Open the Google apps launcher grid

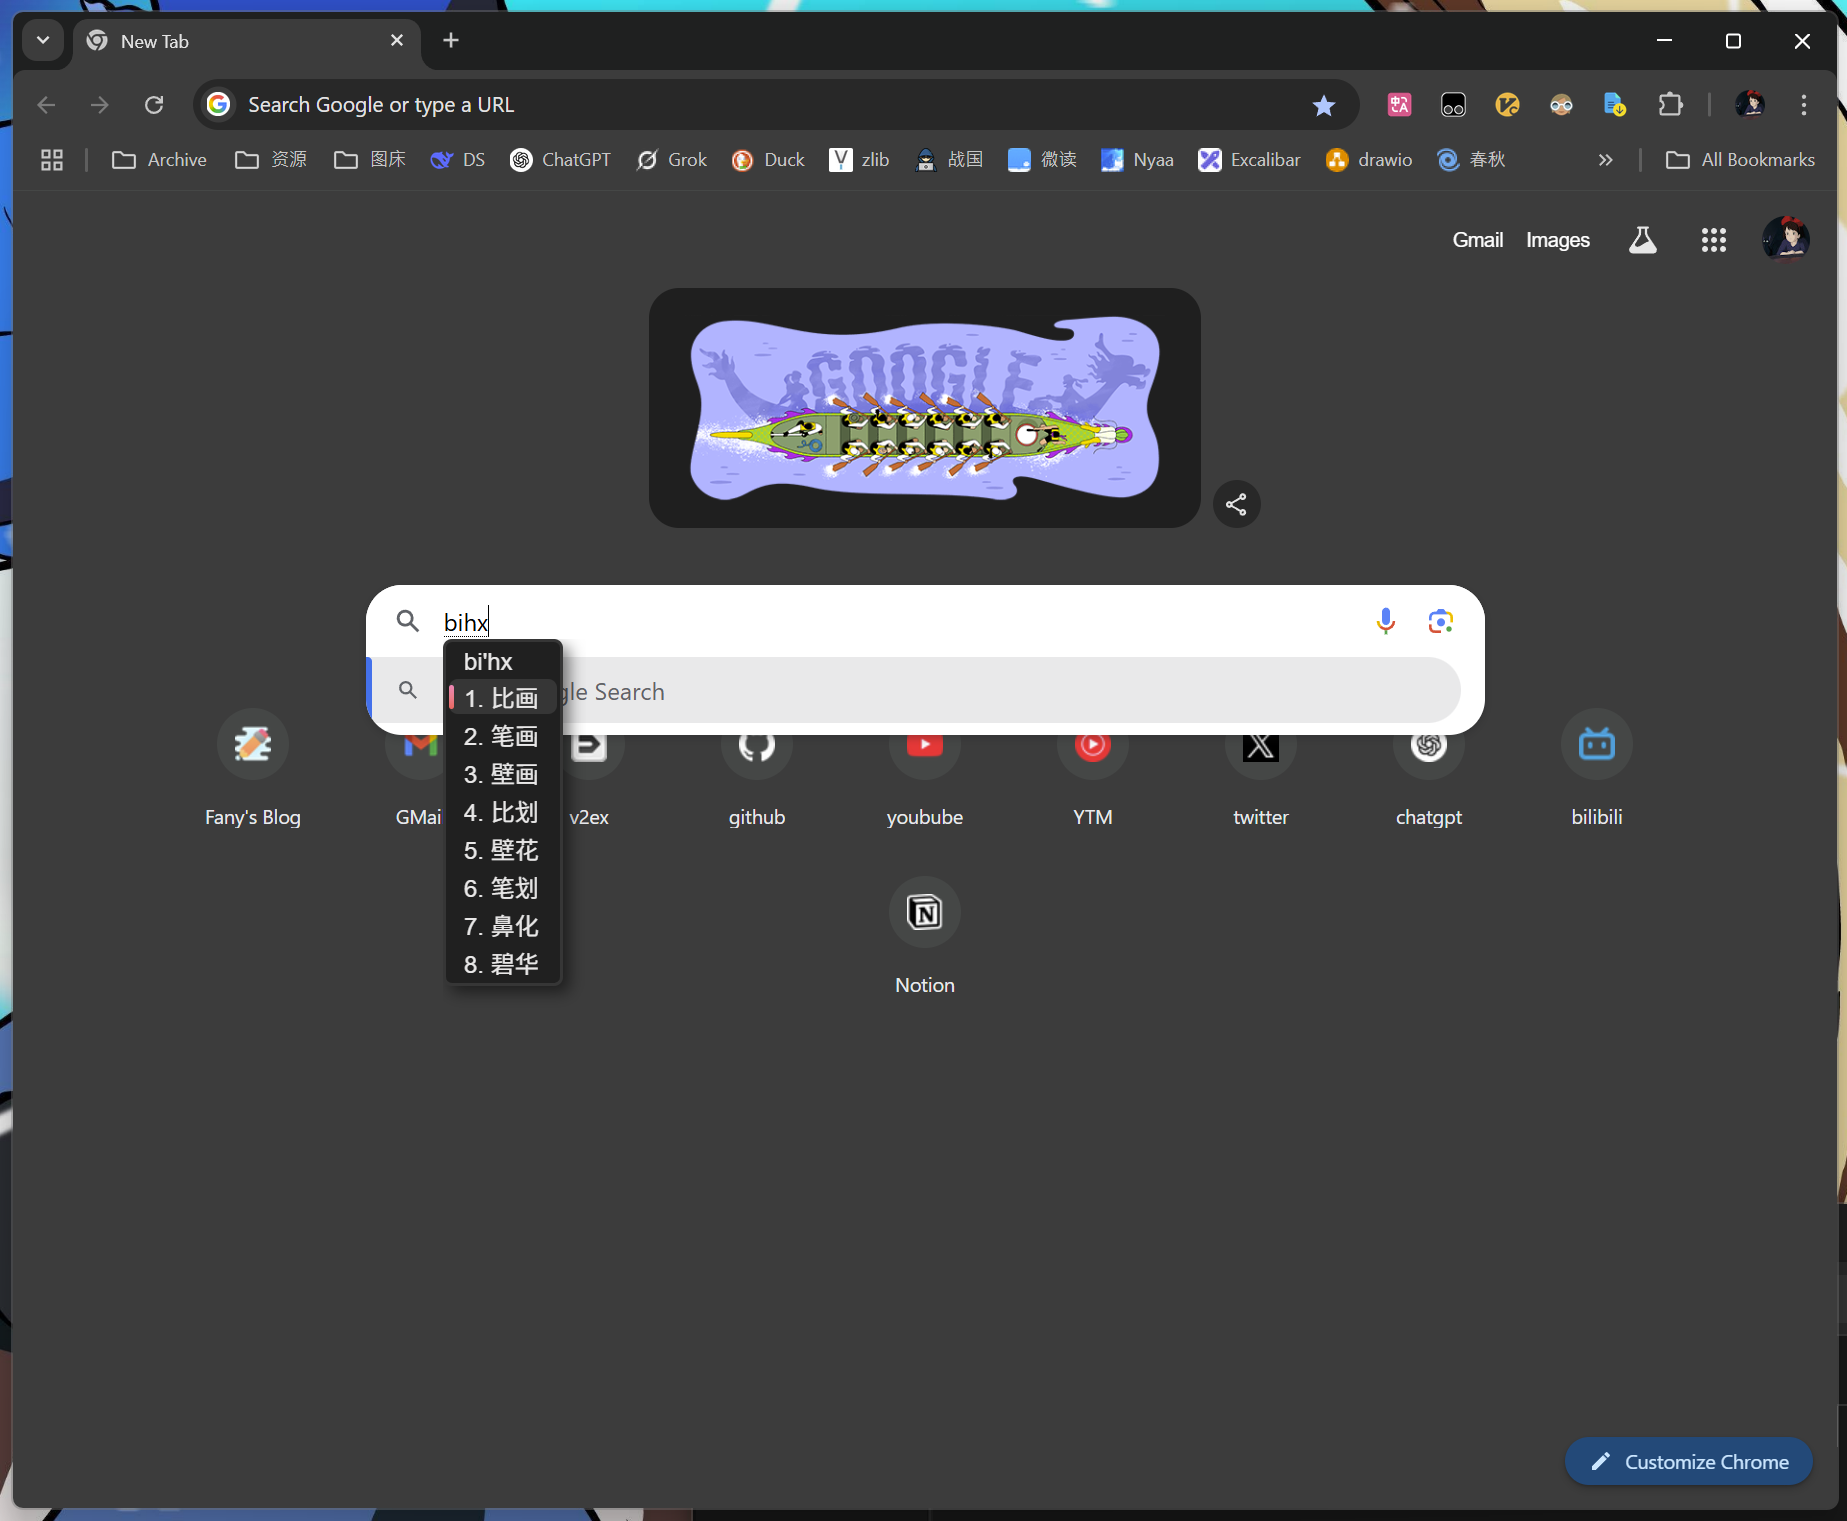pos(1713,240)
